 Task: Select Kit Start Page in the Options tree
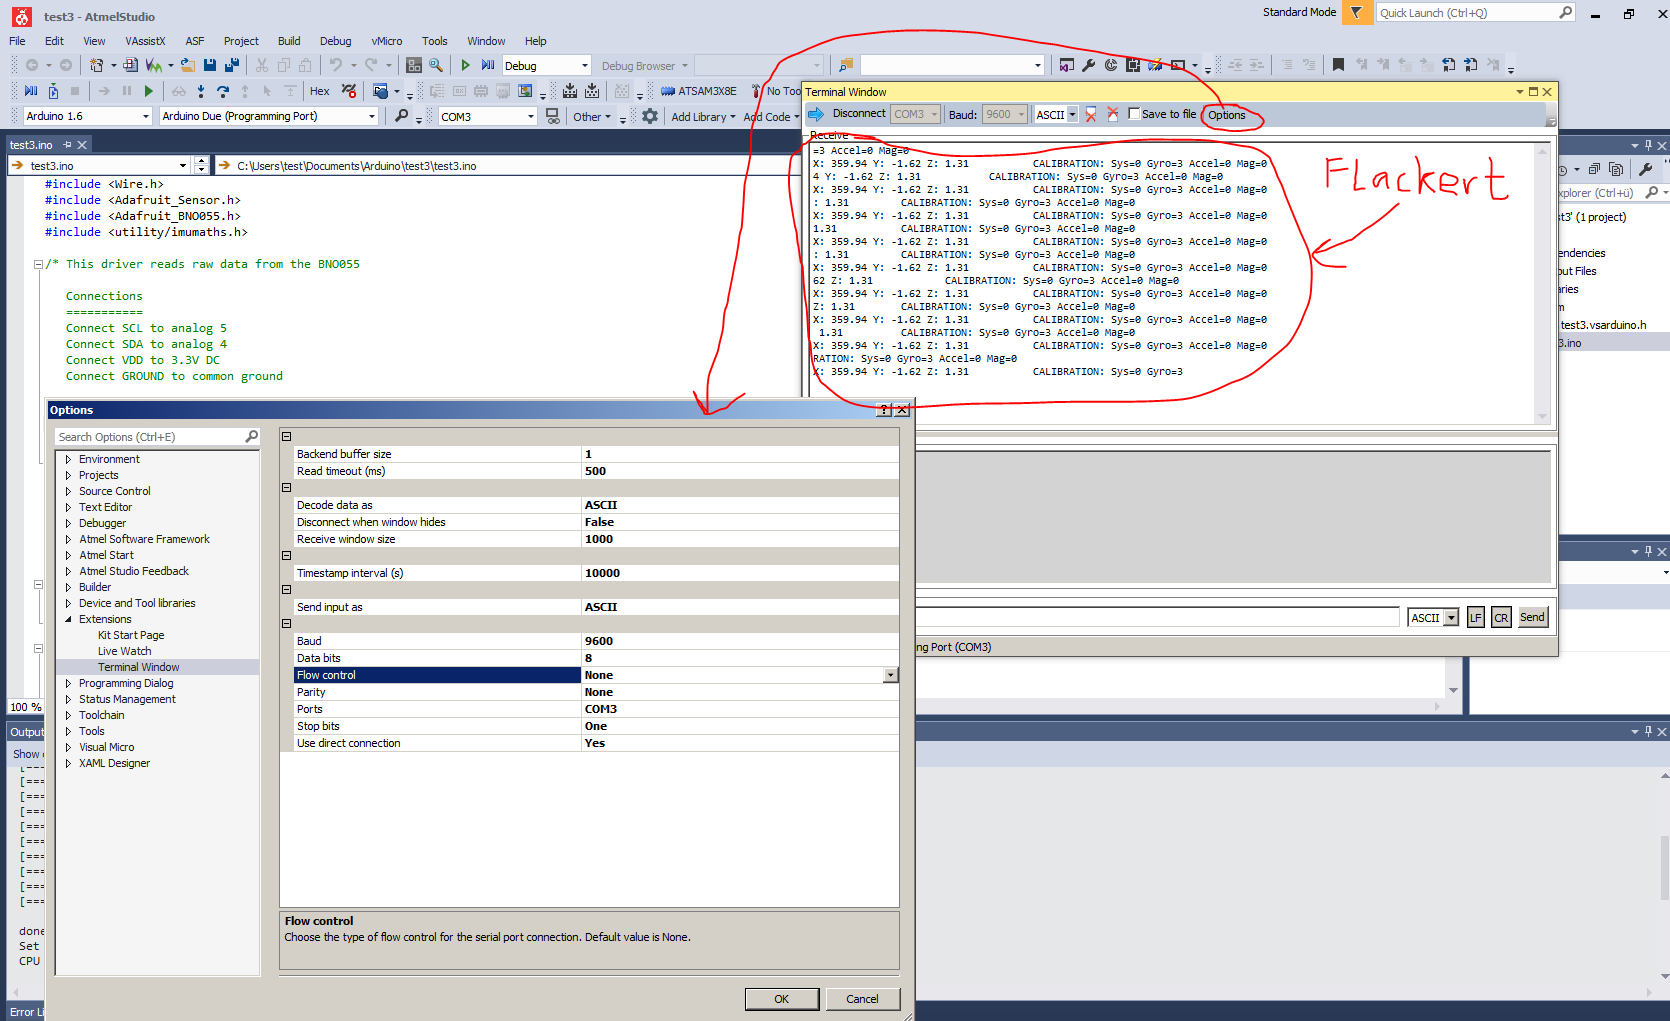click(131, 635)
